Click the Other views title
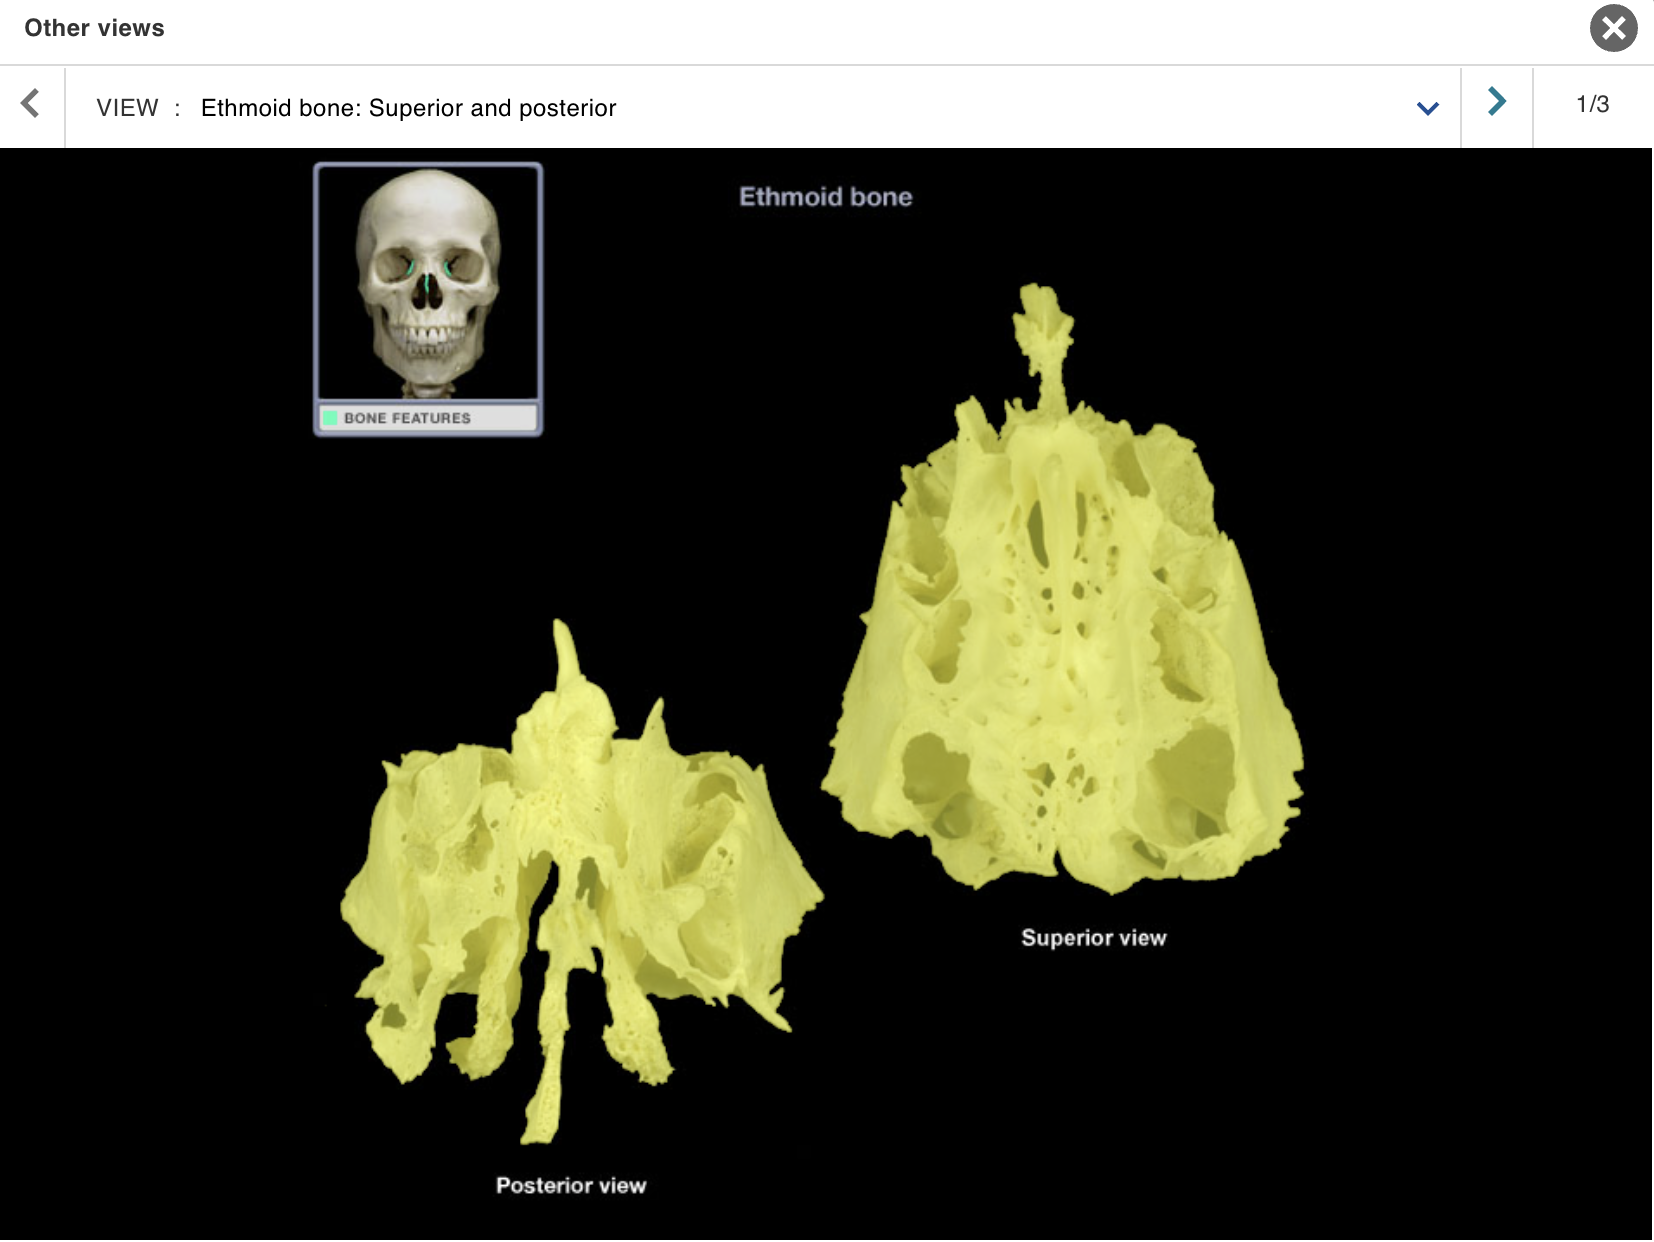Screen dimensions: 1654x1242 pos(93,27)
